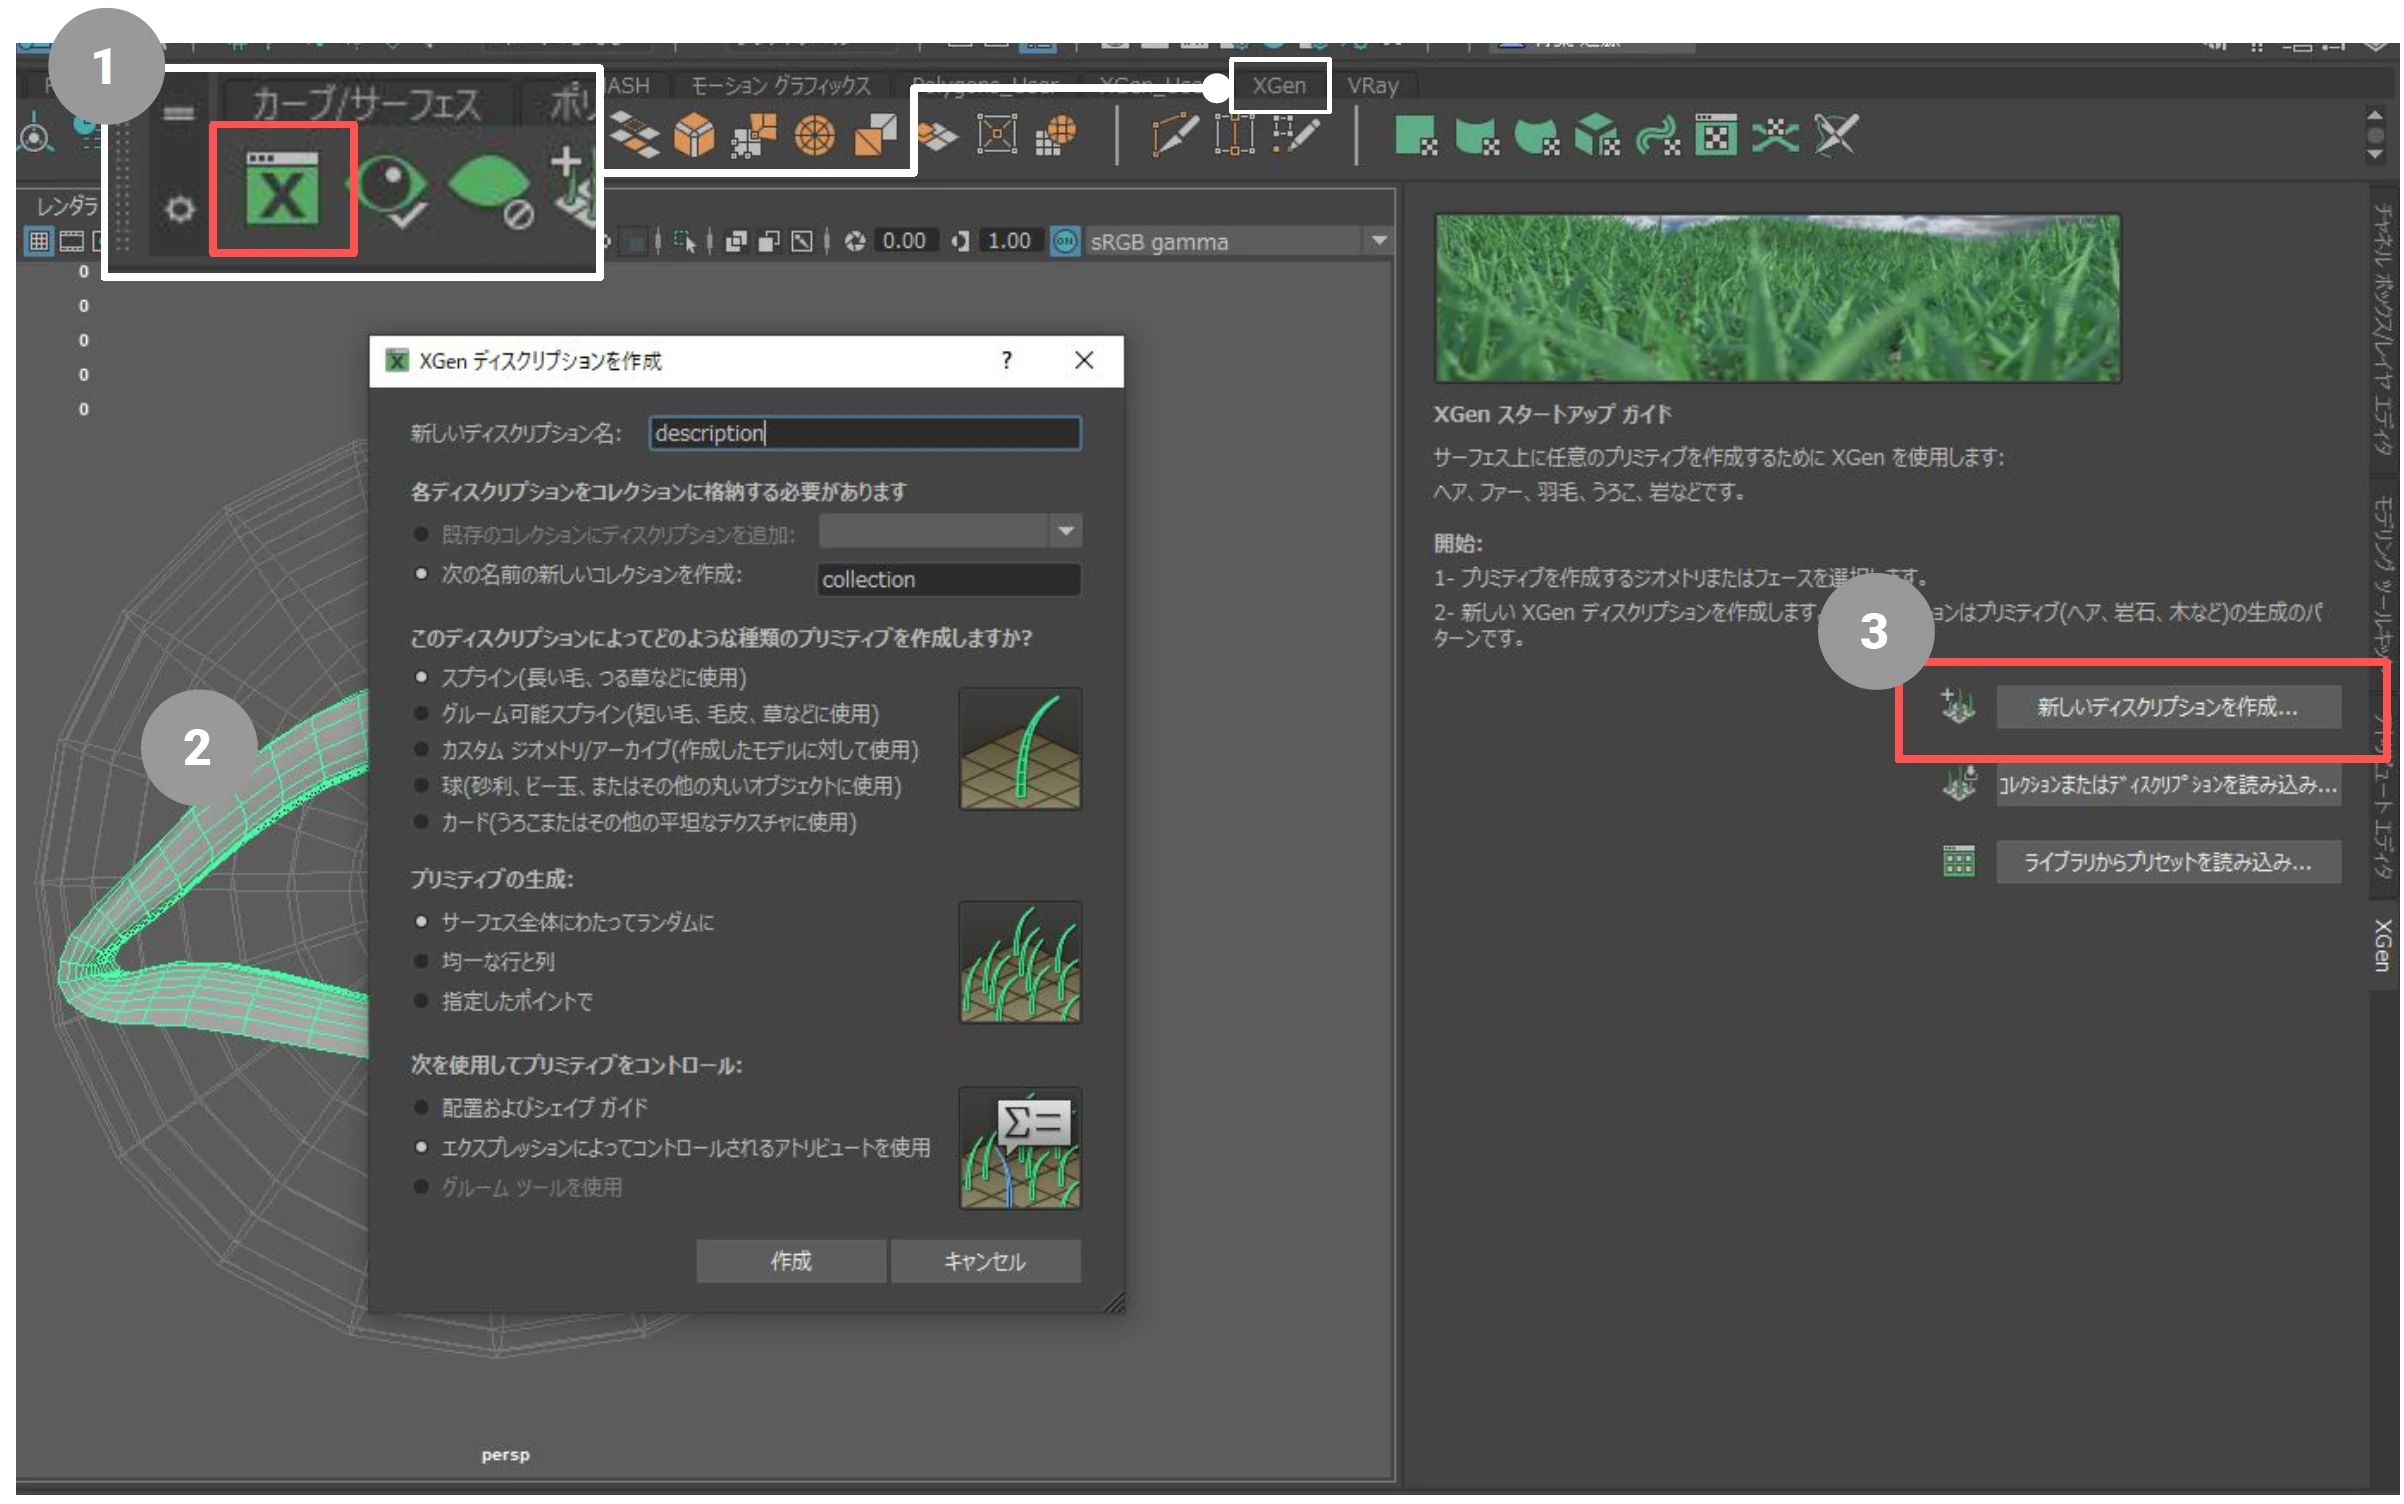This screenshot has height=1504, width=2404.
Task: Click the bounding-box lattice shelf icon
Action: tap(996, 134)
